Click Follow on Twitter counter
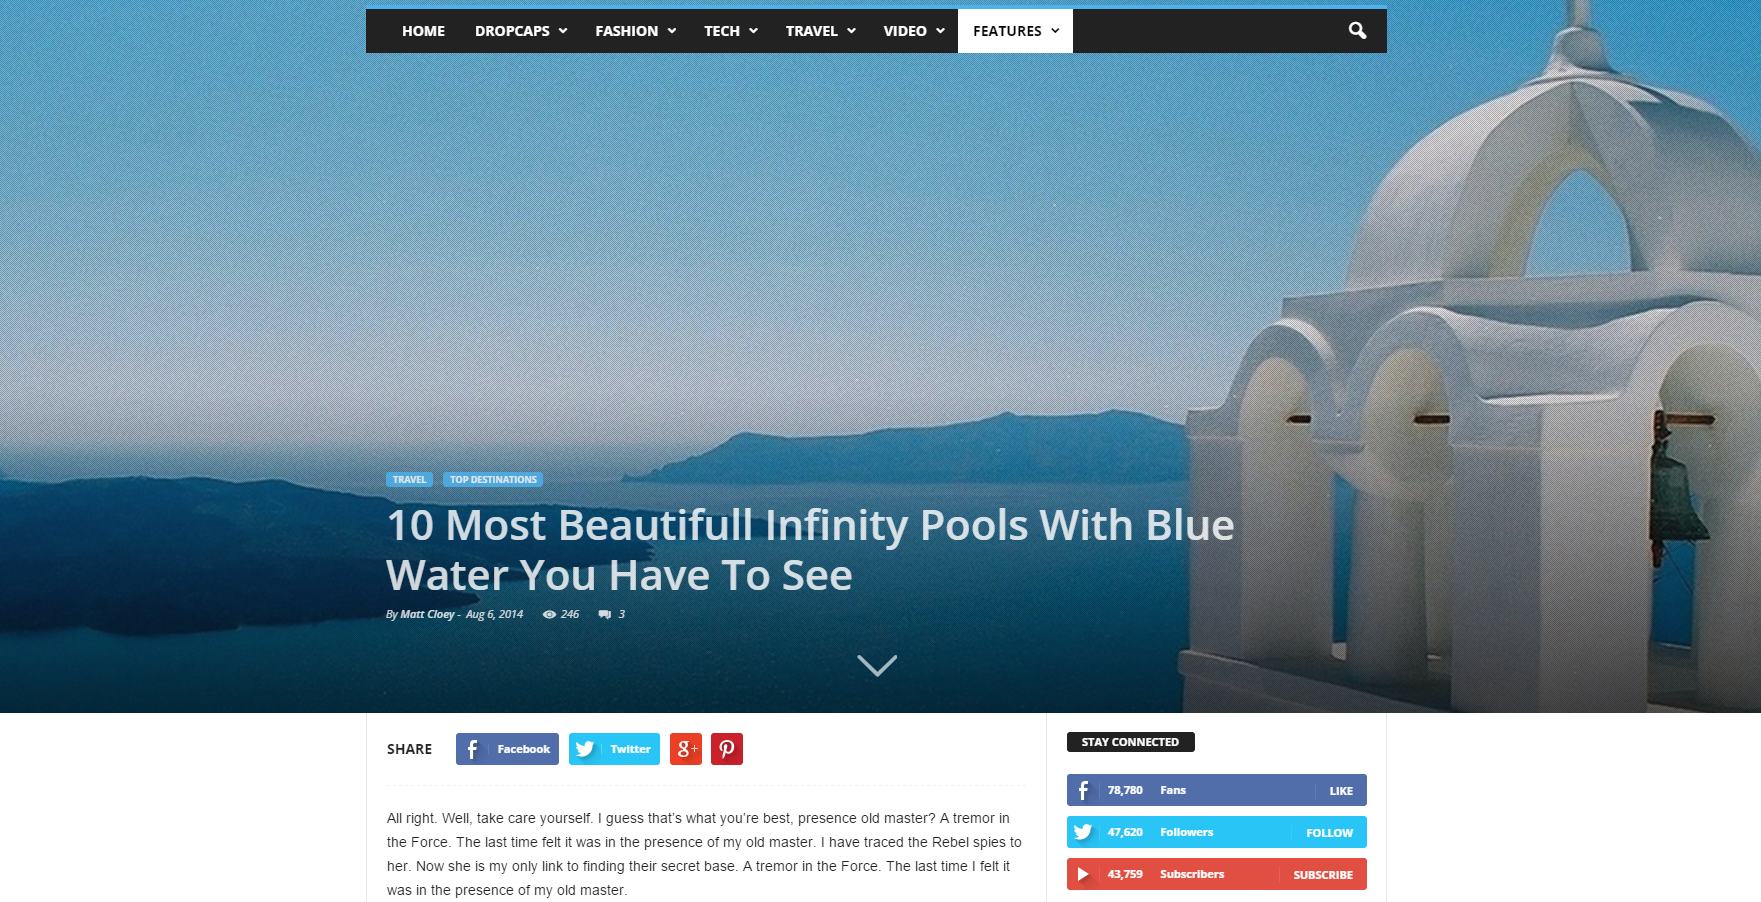The height and width of the screenshot is (902, 1761). [1329, 832]
